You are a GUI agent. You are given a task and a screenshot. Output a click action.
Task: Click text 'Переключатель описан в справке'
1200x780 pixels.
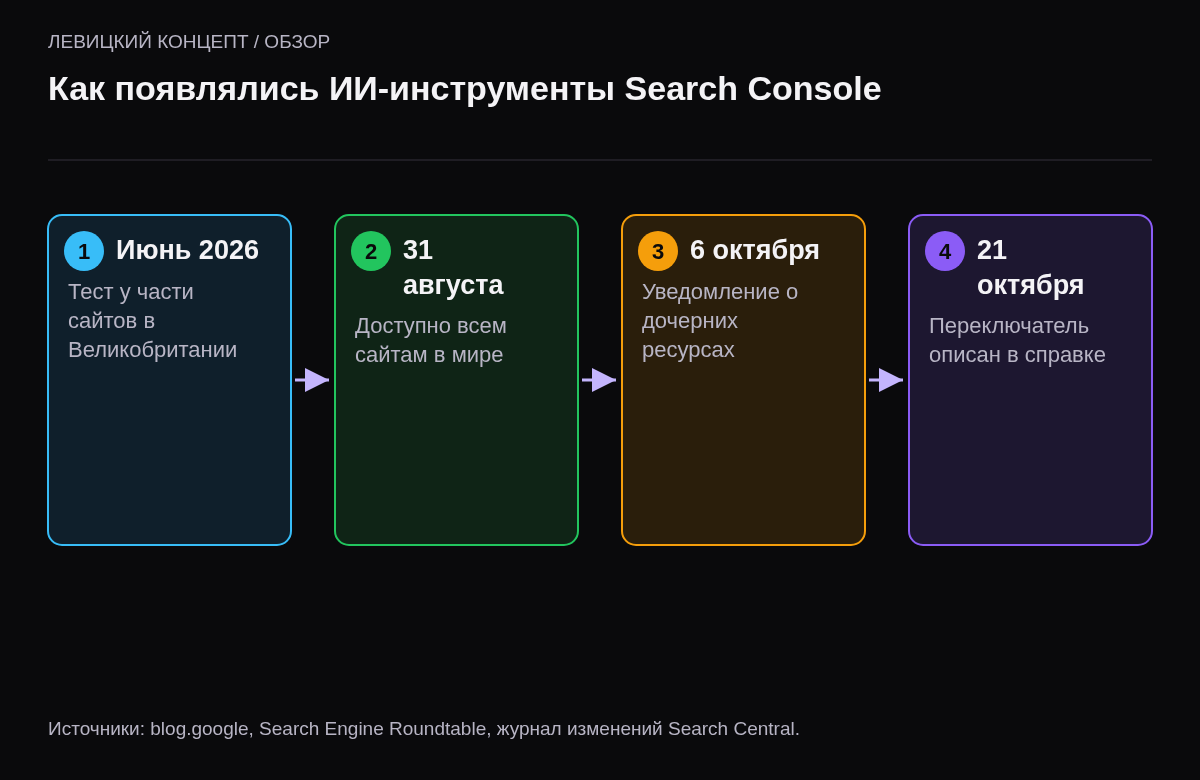(1017, 340)
